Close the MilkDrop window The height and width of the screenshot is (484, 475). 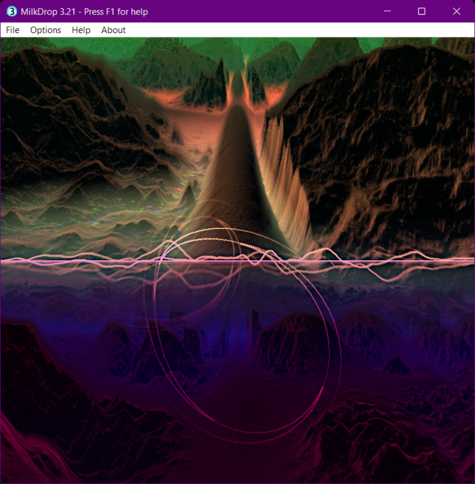click(456, 11)
